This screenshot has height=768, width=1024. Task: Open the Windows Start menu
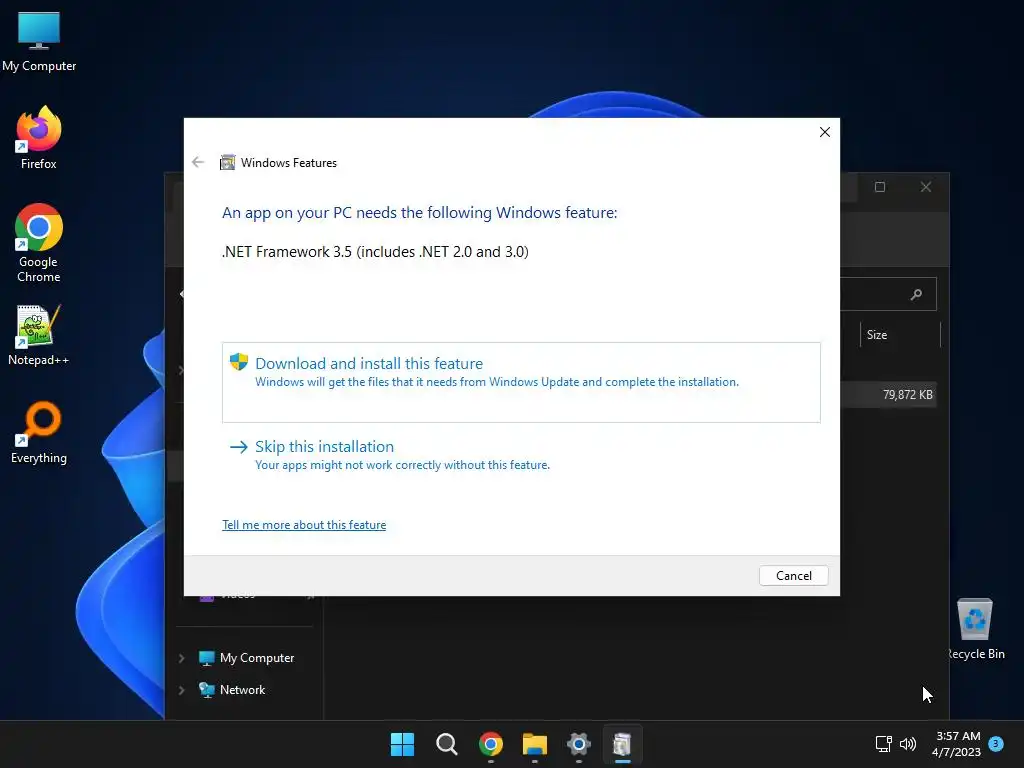[x=402, y=744]
